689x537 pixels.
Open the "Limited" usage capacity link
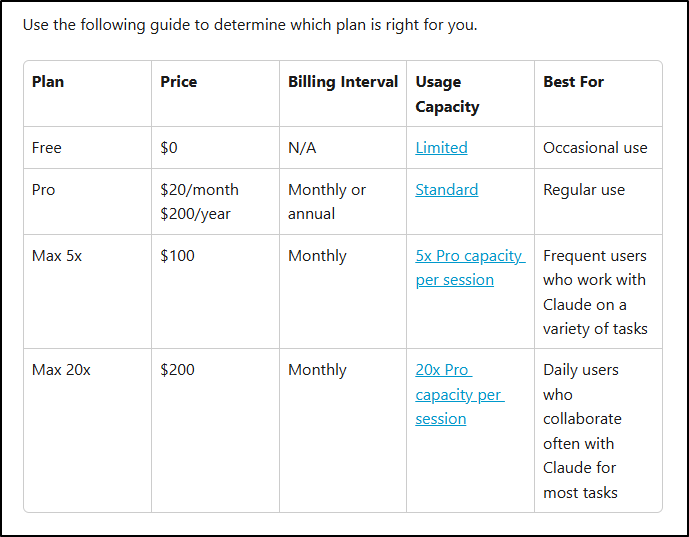tap(441, 148)
